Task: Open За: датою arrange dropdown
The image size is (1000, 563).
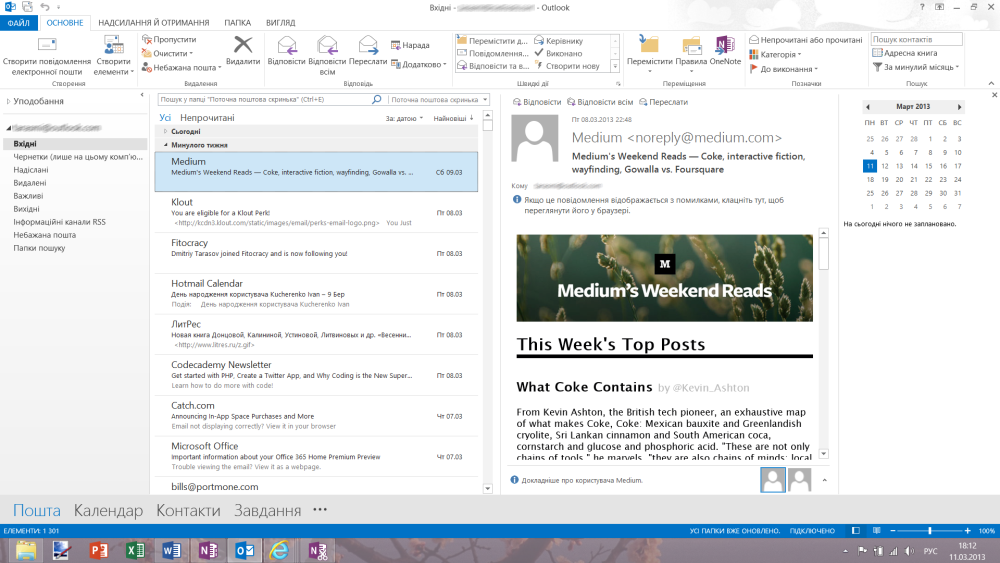Action: tap(404, 118)
